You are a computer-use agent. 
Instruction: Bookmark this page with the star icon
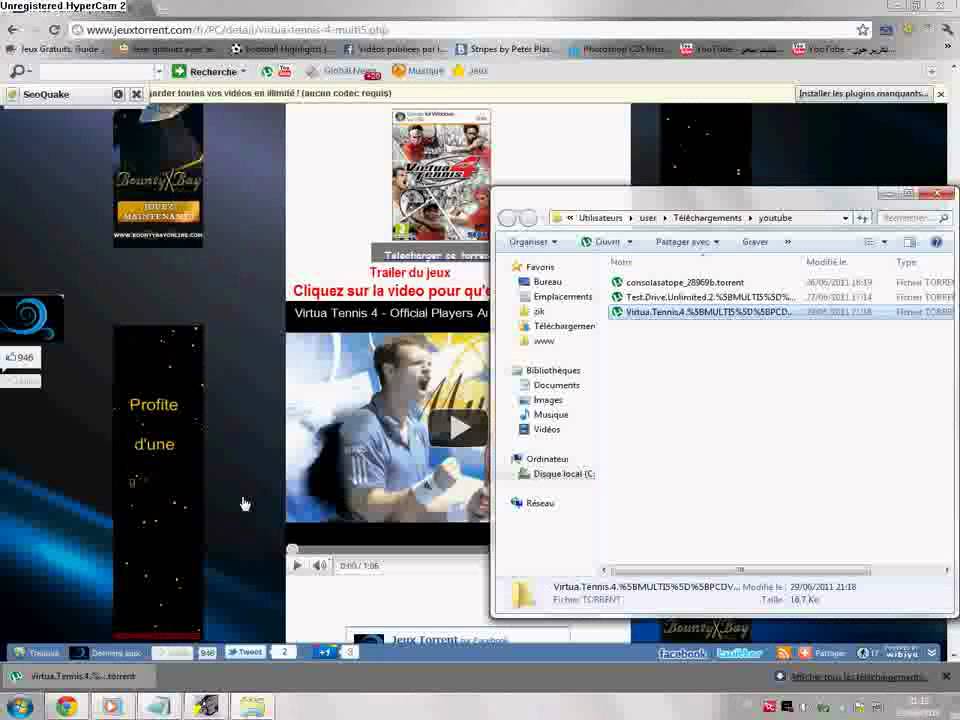(863, 29)
